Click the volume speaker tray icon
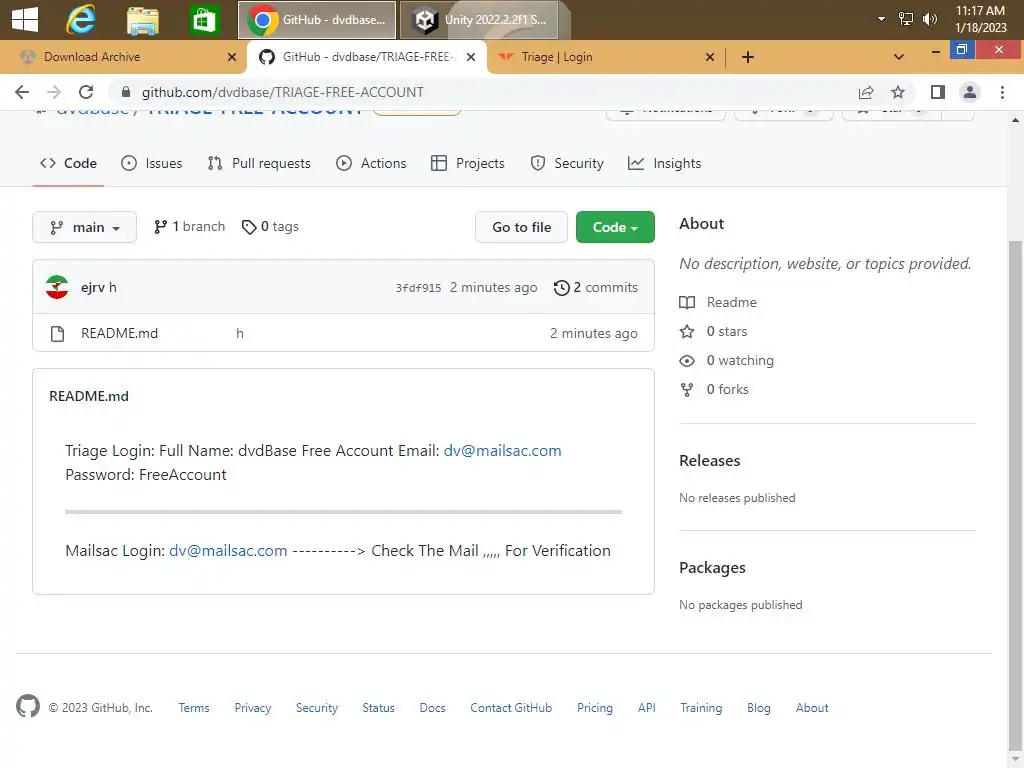 (929, 19)
